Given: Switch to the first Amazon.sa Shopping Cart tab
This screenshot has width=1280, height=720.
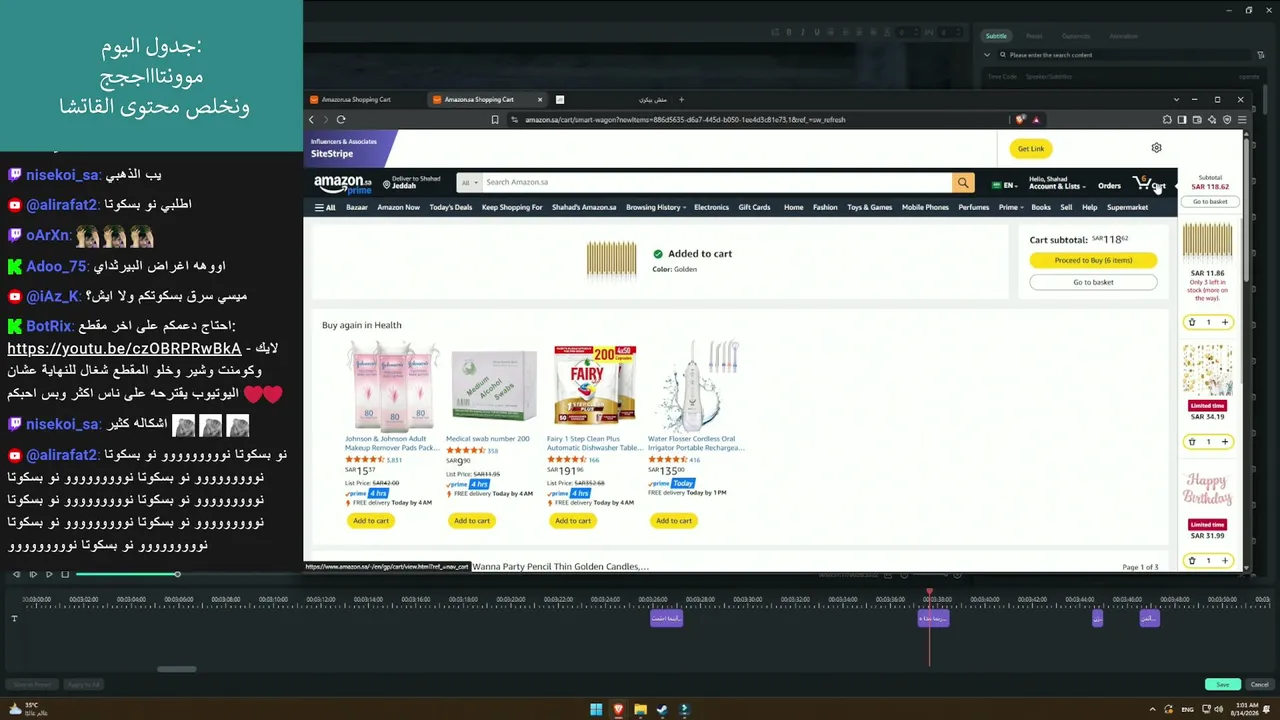Looking at the screenshot, I should 363,99.
